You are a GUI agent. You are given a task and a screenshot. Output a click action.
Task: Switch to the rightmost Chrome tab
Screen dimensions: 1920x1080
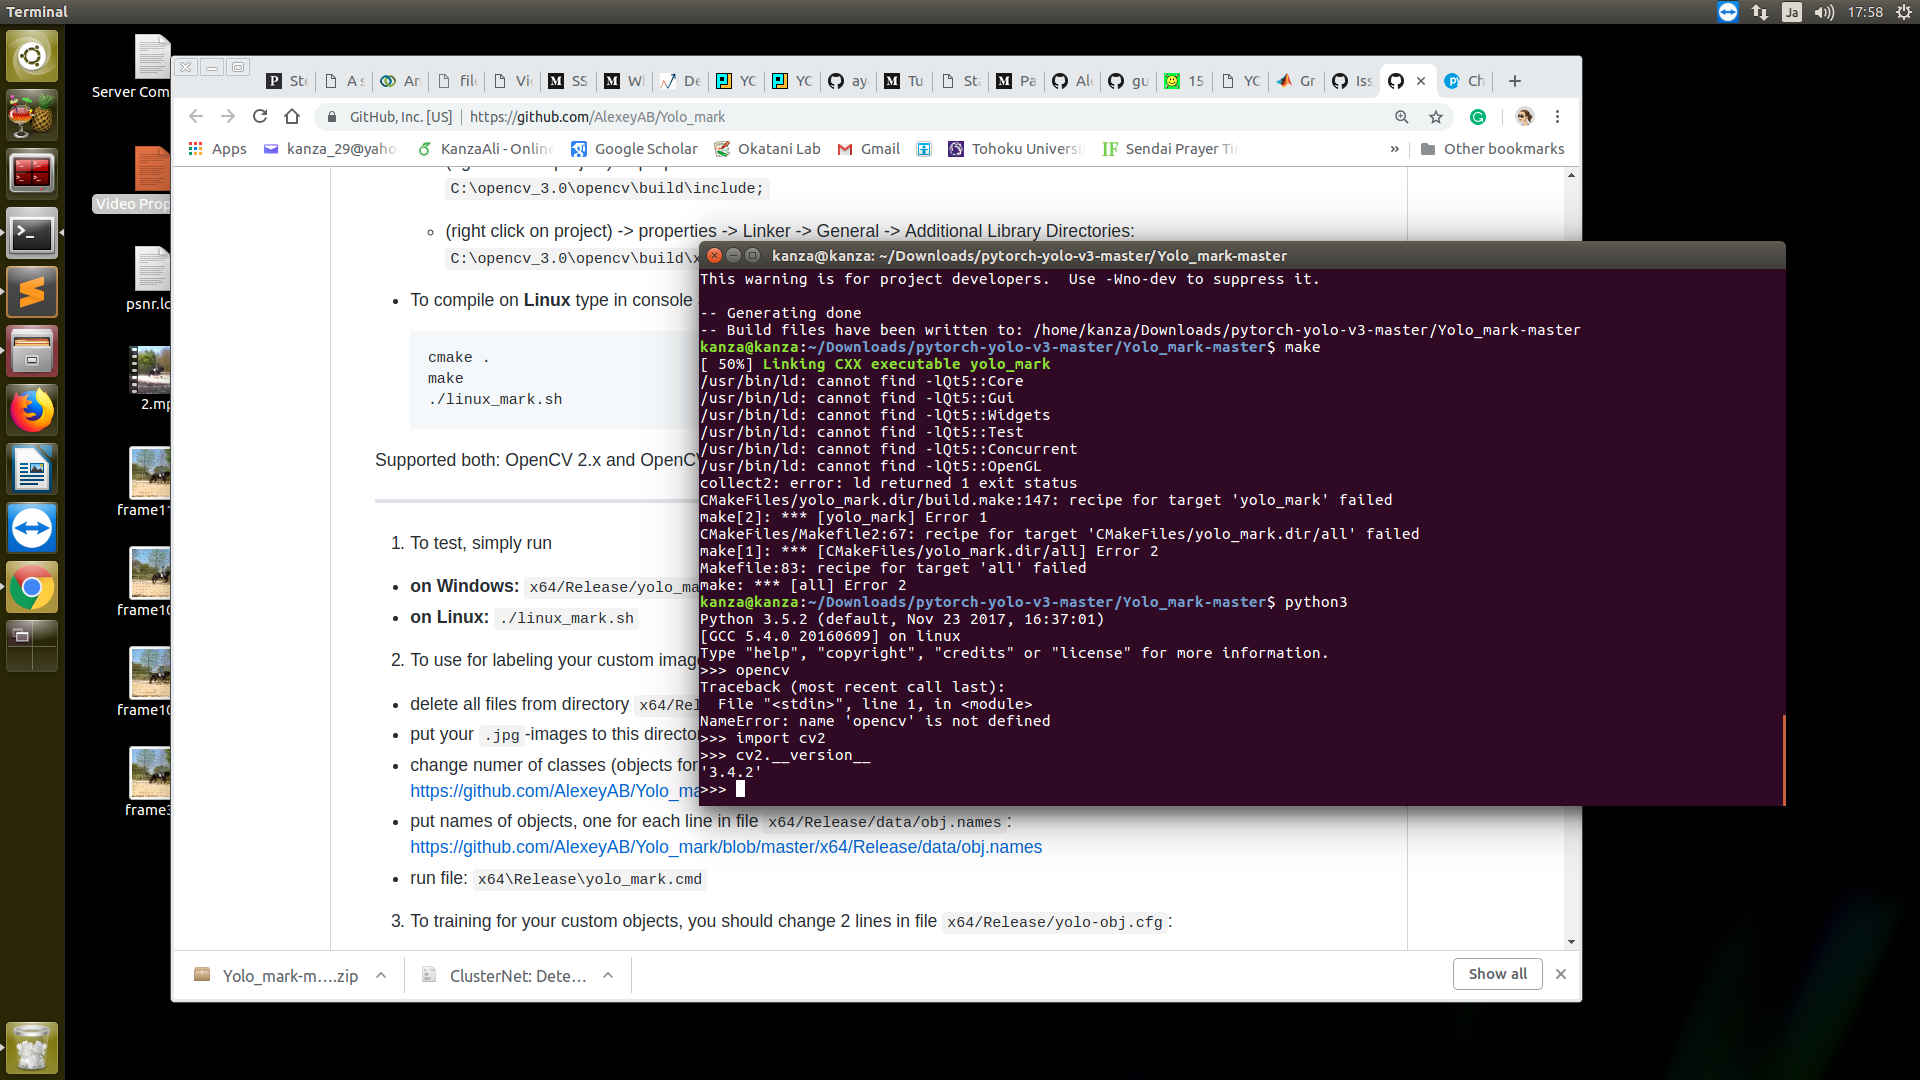(1464, 81)
